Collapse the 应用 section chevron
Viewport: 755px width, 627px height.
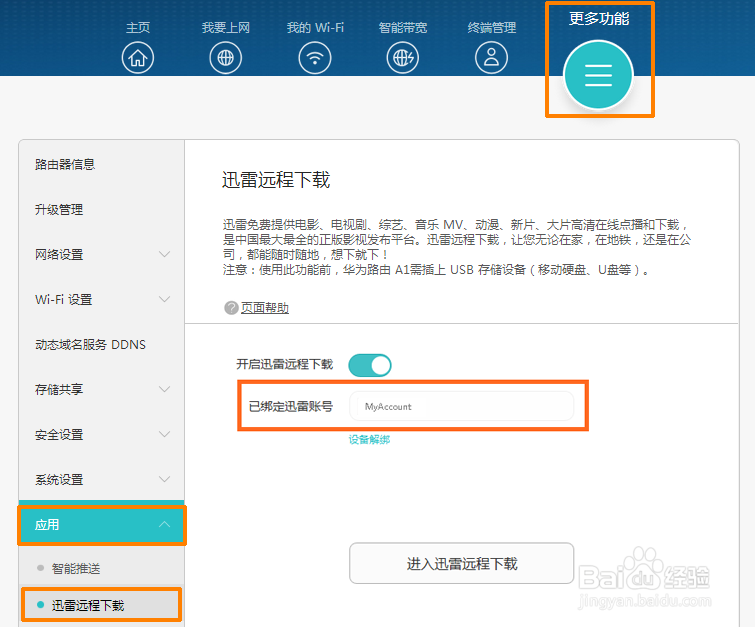(165, 524)
